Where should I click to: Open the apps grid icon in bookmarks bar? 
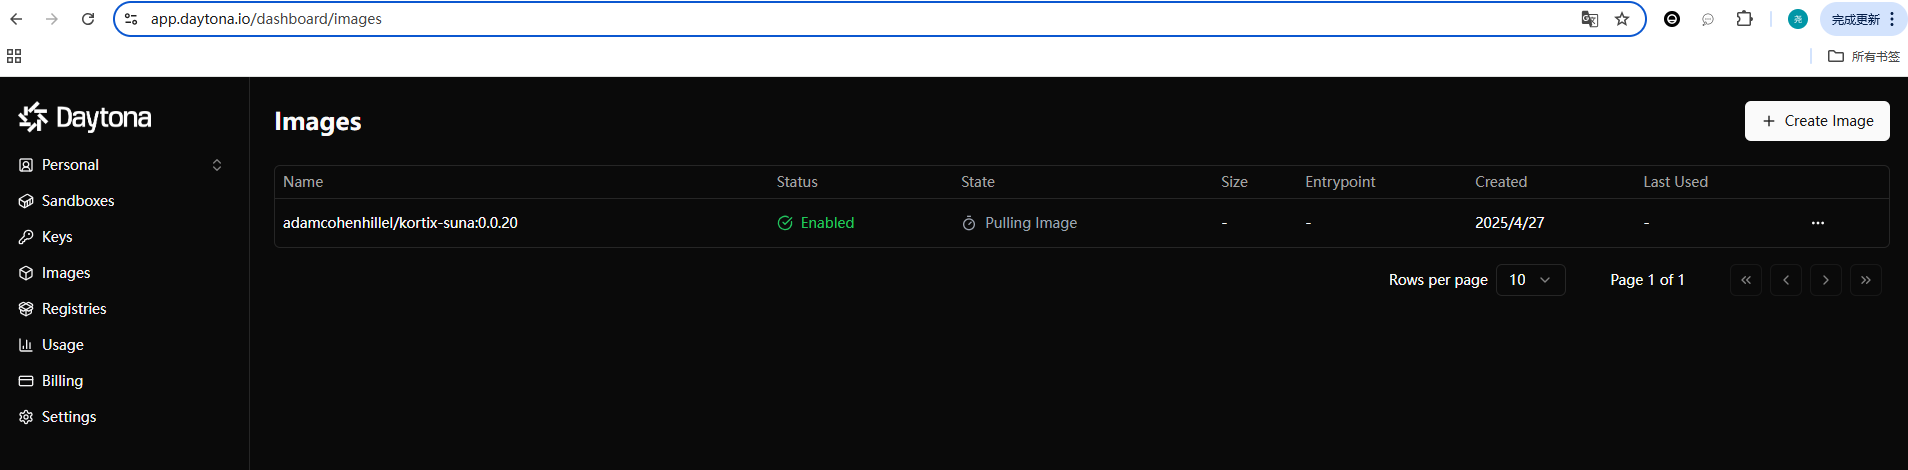pos(14,56)
